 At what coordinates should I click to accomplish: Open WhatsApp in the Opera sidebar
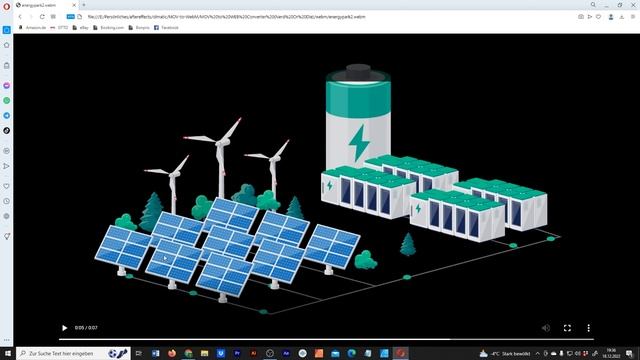pos(7,100)
